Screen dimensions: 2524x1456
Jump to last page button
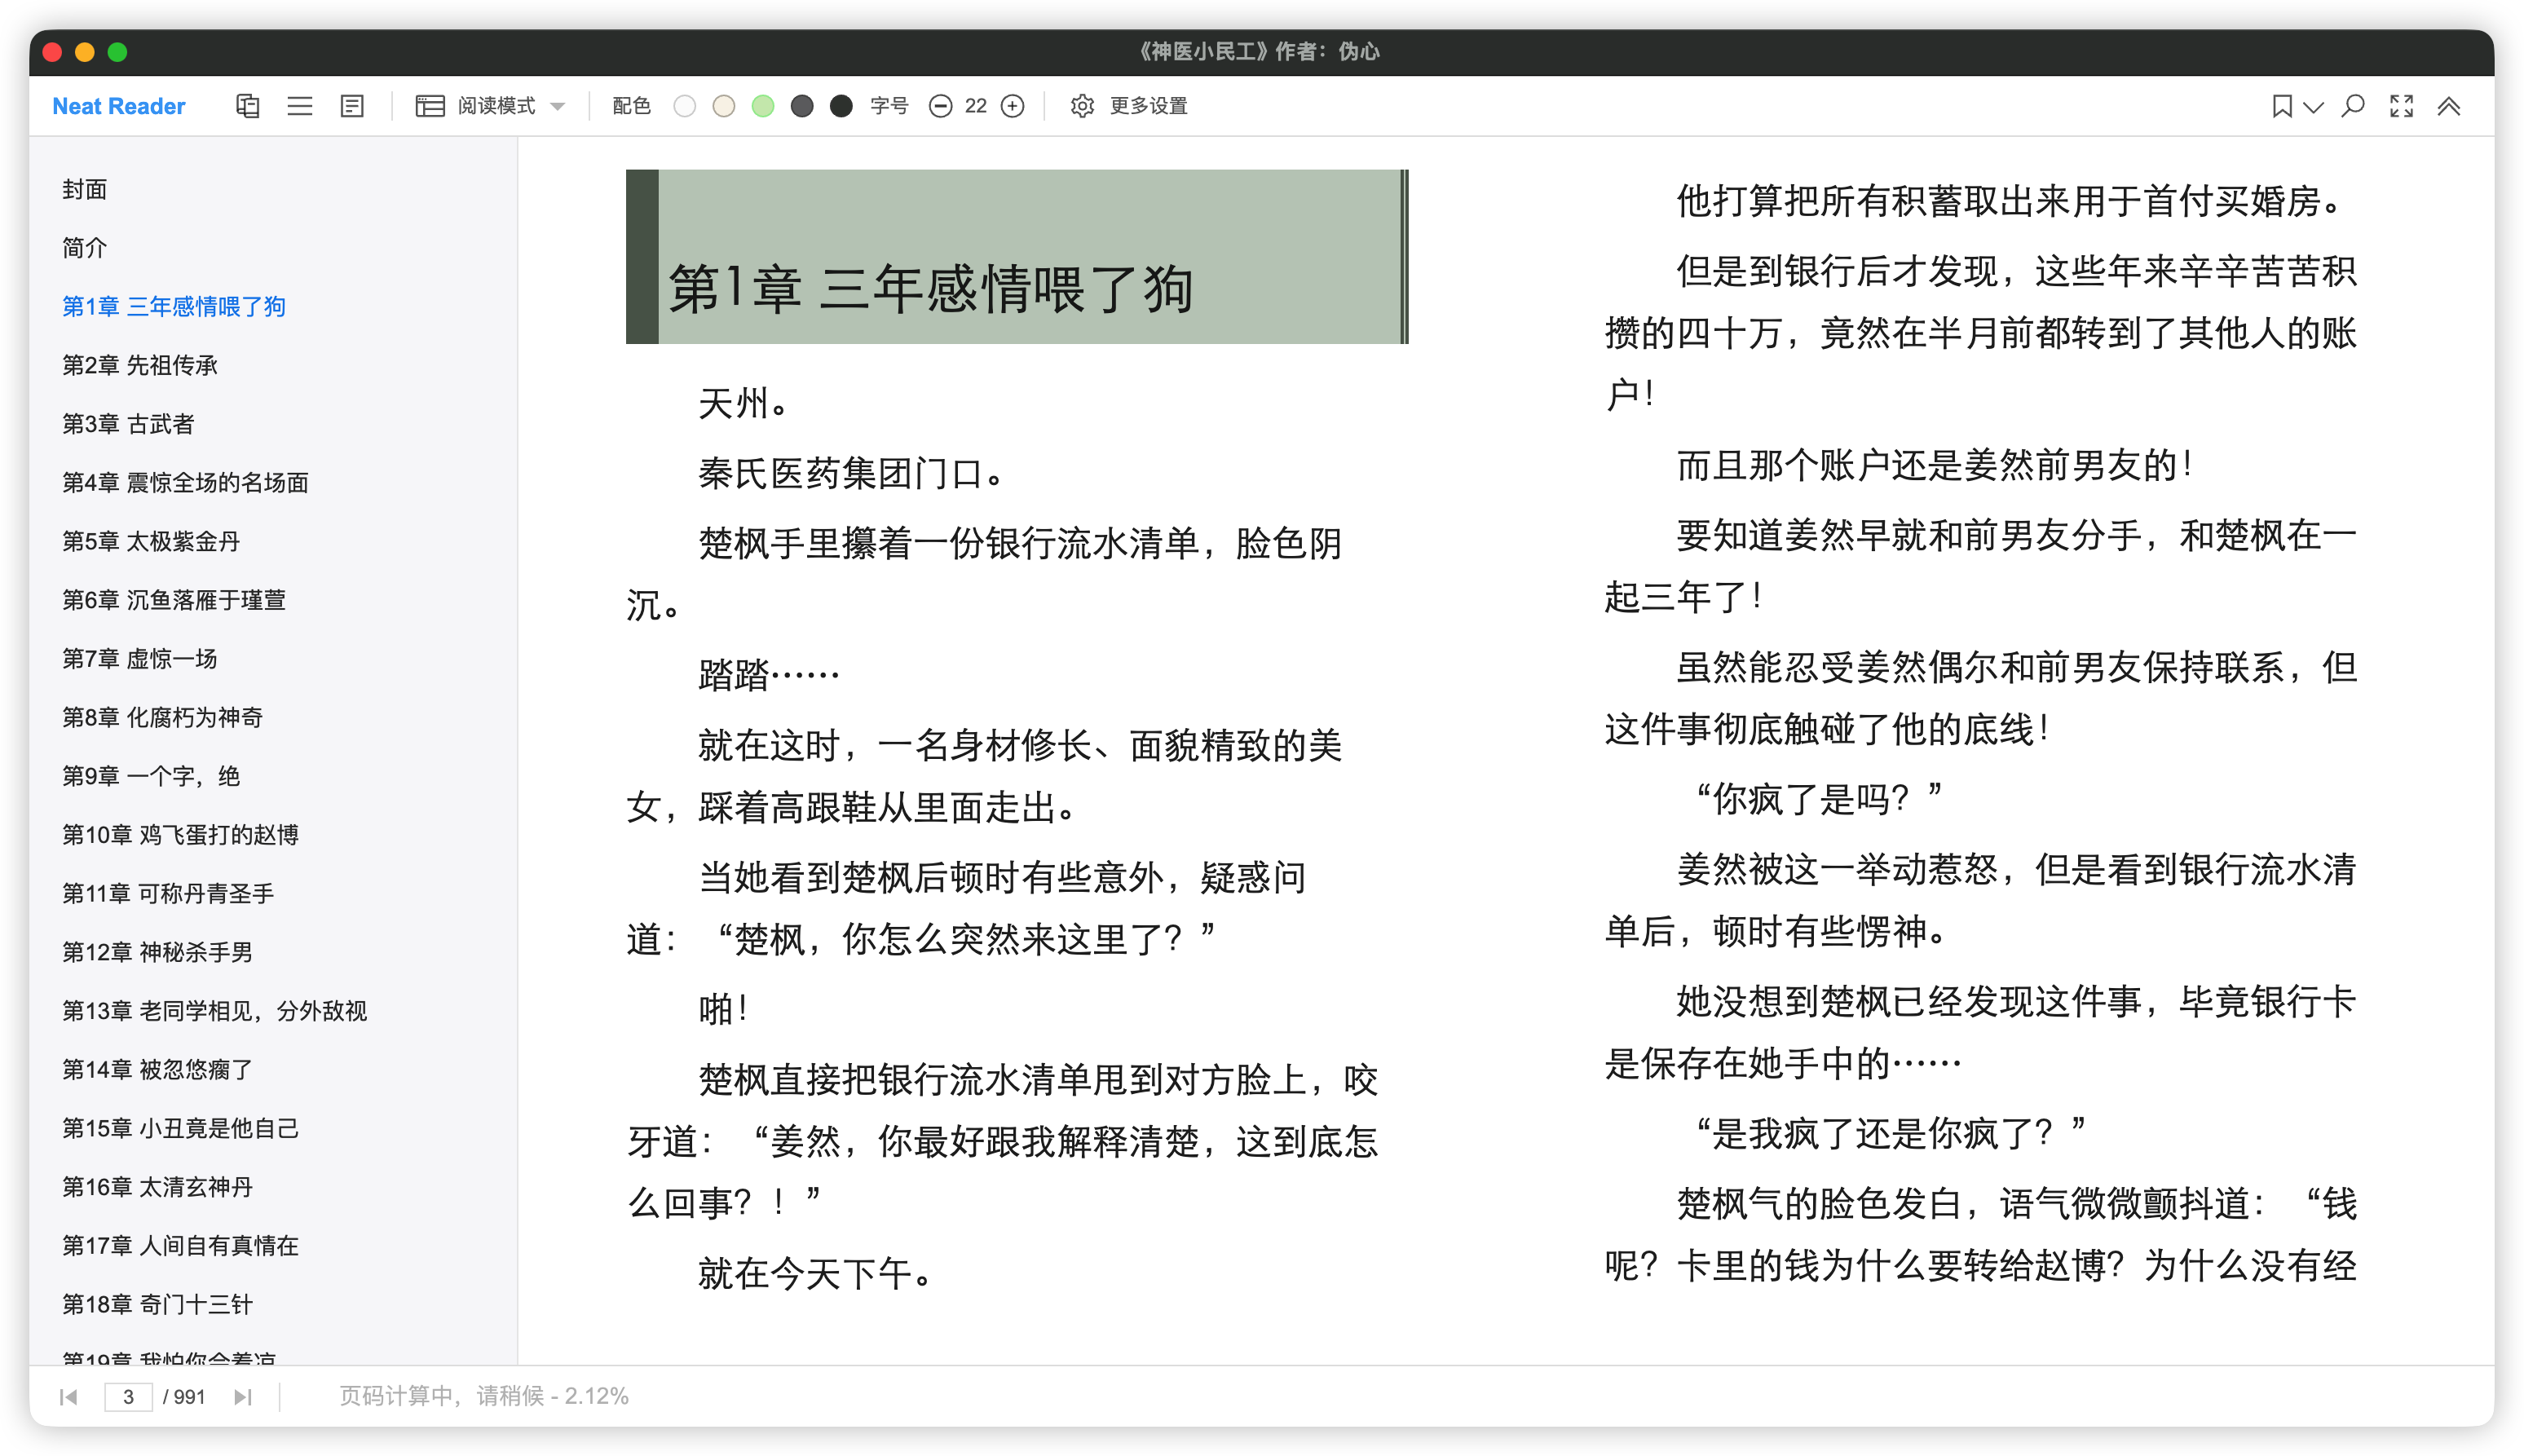(x=242, y=1396)
